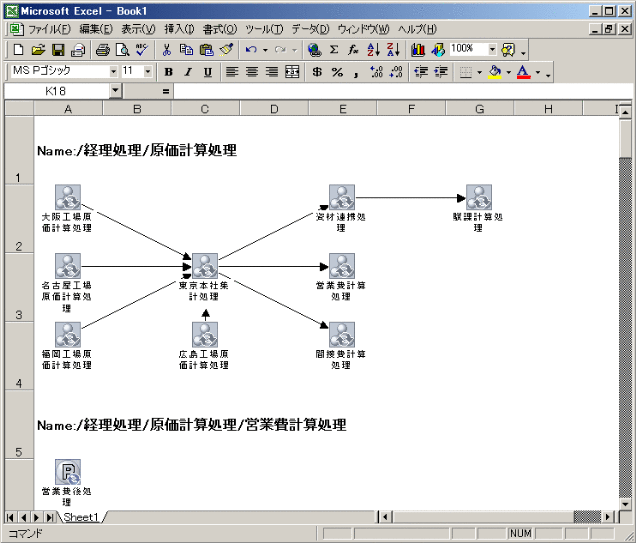Image resolution: width=637 pixels, height=544 pixels.
Task: Open the font name dropdown
Action: click(x=114, y=72)
